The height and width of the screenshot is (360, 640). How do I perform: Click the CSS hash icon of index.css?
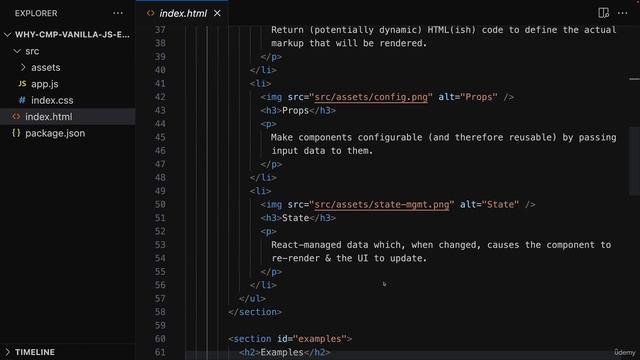click(22, 100)
